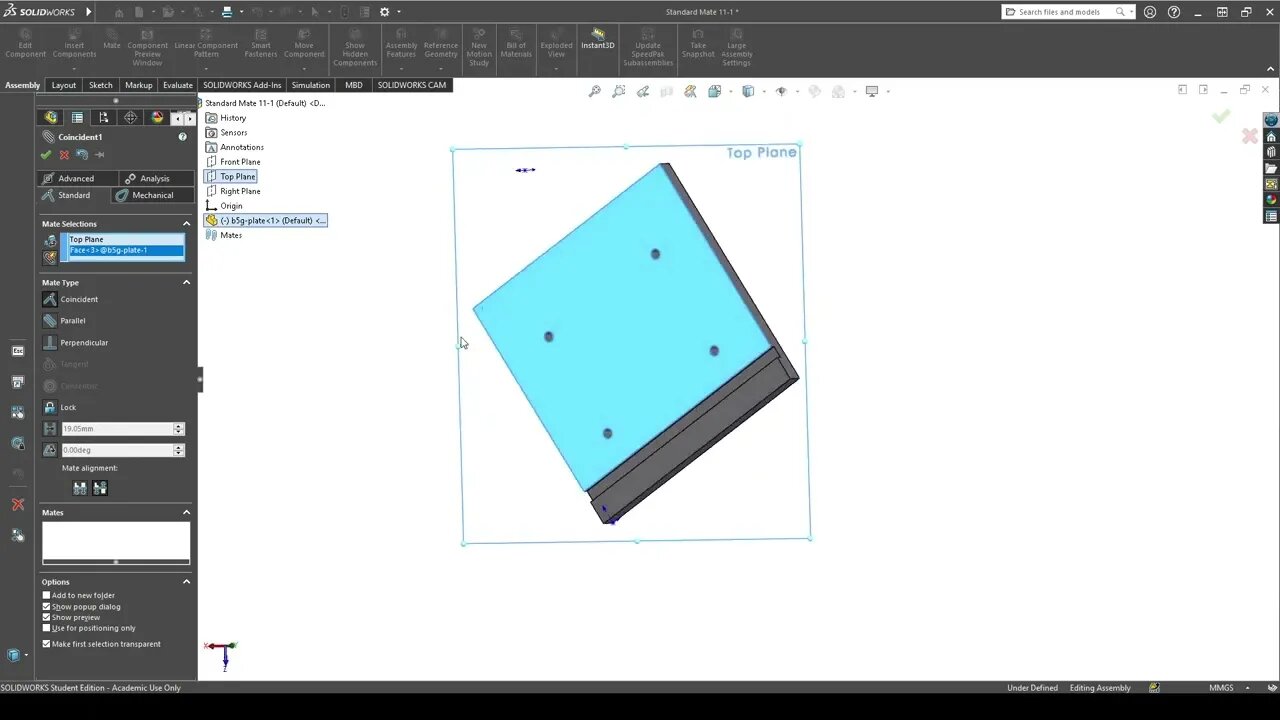Switch to the Layout tab
The width and height of the screenshot is (1280, 720).
(x=64, y=85)
